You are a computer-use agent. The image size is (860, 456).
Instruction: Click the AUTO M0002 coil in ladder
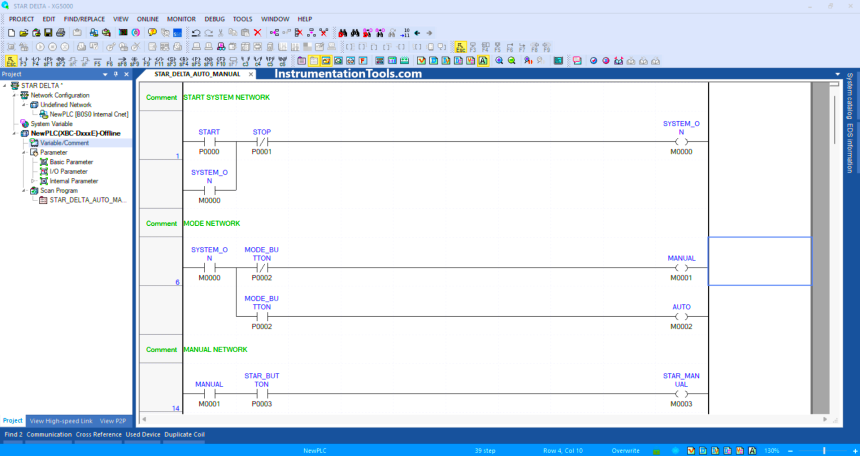(x=681, y=317)
